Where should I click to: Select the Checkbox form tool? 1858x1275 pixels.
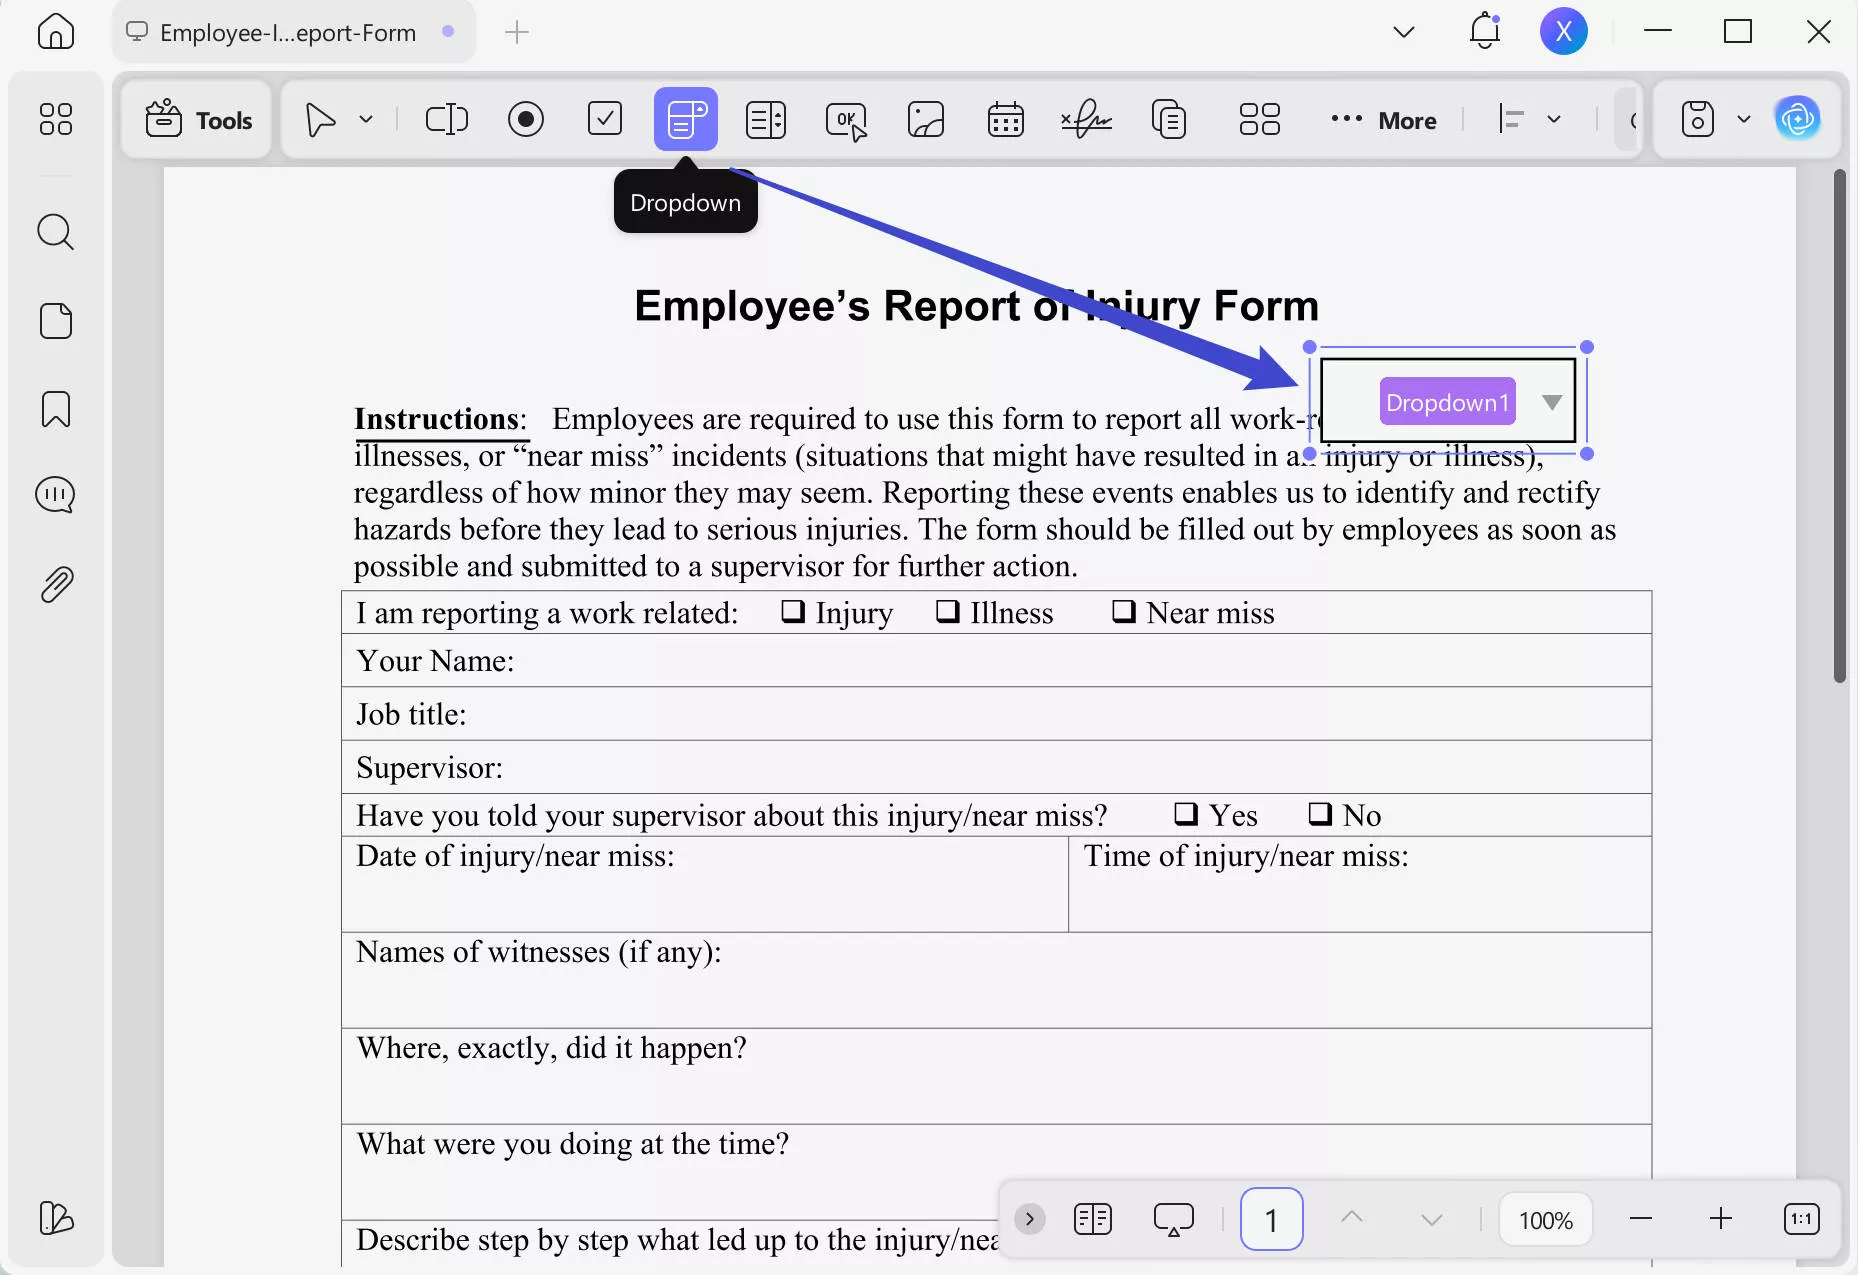[605, 119]
